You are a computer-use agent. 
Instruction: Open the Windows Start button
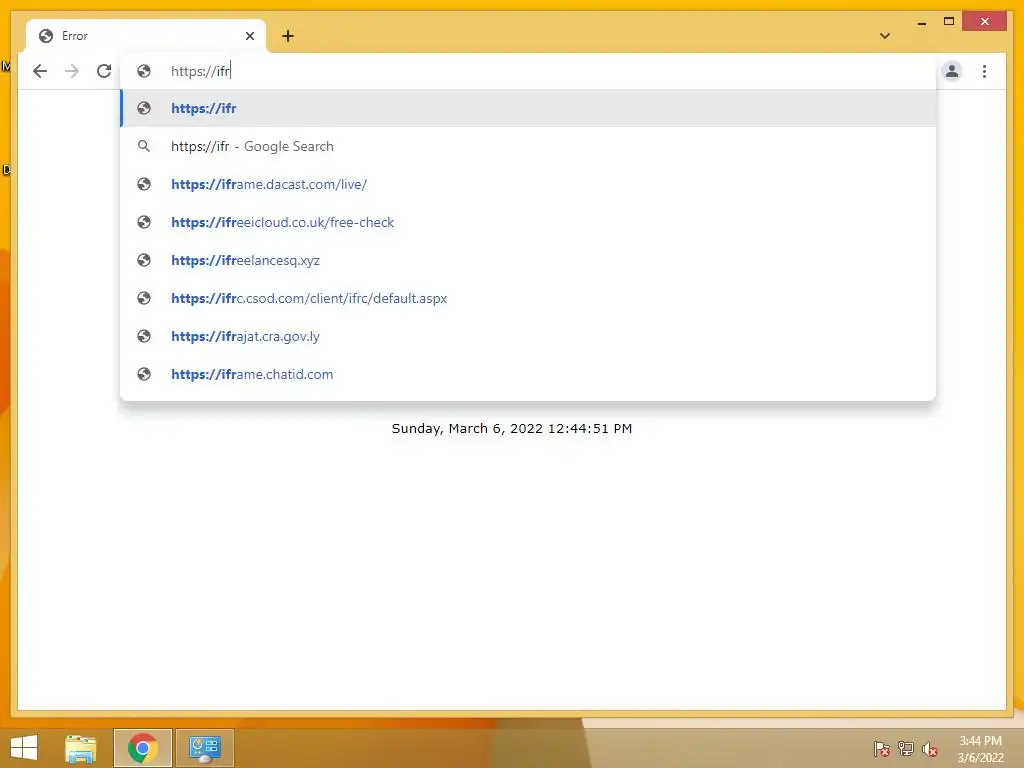coord(24,748)
